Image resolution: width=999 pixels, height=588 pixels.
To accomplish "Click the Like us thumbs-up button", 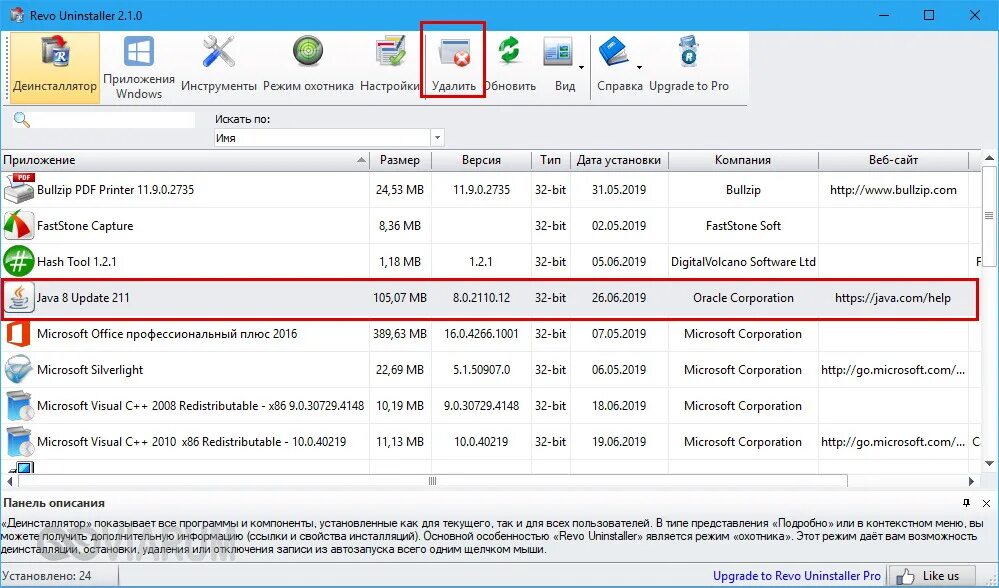I will 932,576.
